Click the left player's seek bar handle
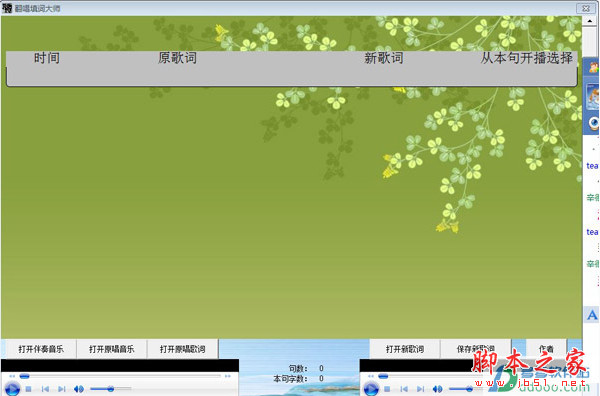The width and height of the screenshot is (600, 396). click(24, 376)
